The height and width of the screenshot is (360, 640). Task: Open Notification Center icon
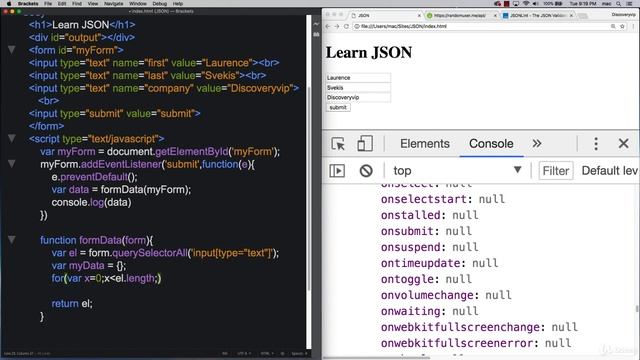tap(630, 4)
